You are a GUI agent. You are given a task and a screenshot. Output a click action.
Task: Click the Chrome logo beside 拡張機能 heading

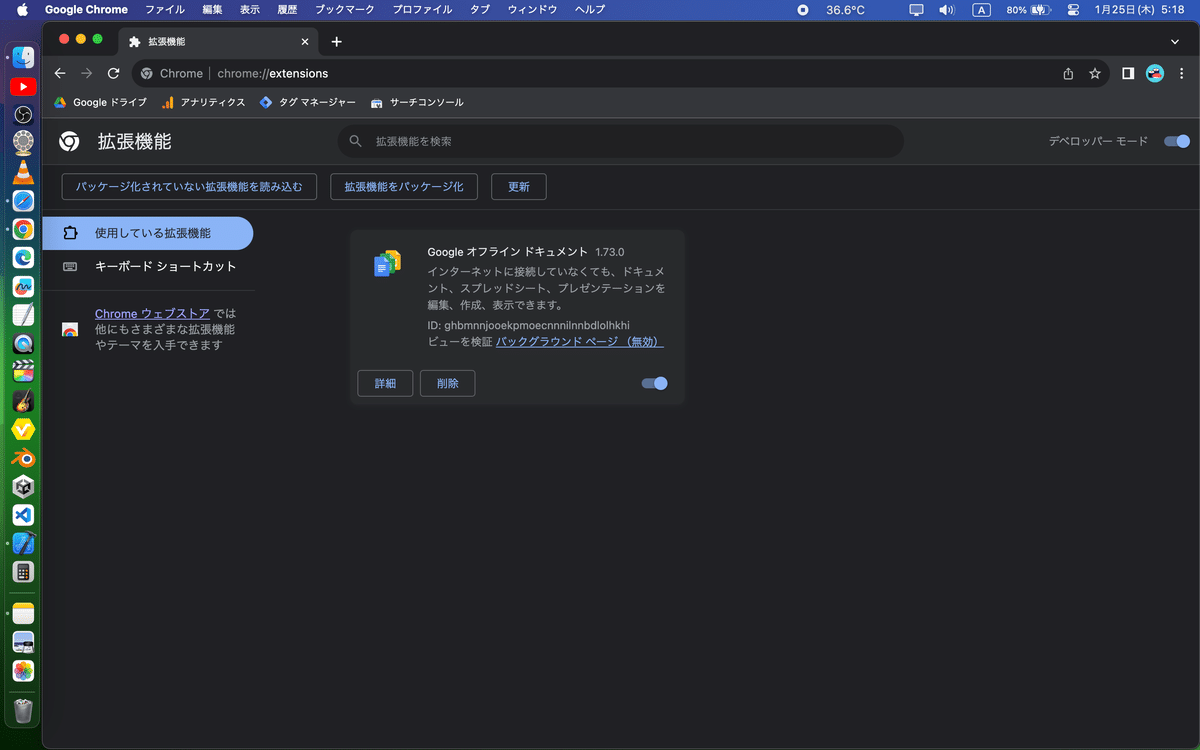(69, 141)
